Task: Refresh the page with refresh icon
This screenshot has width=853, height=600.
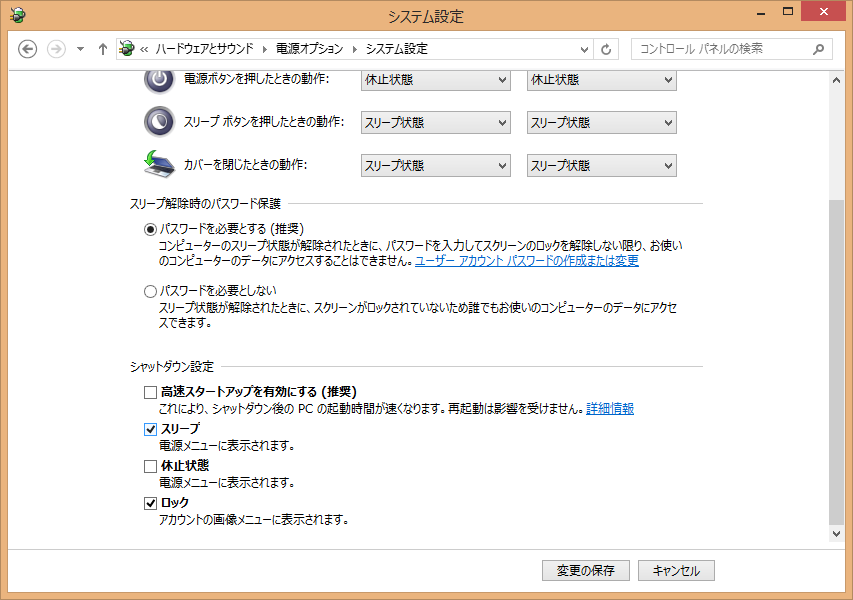Action: 606,50
